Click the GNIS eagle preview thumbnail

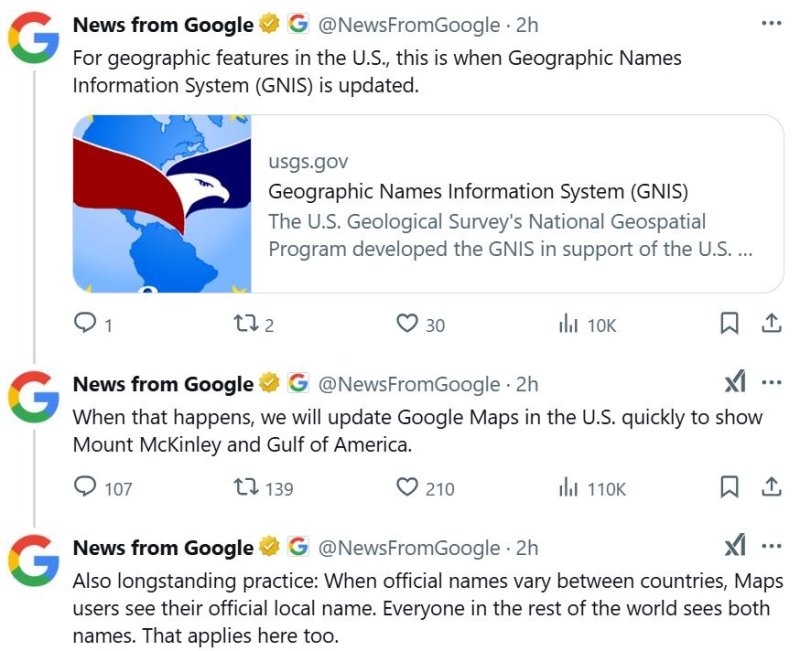(162, 203)
